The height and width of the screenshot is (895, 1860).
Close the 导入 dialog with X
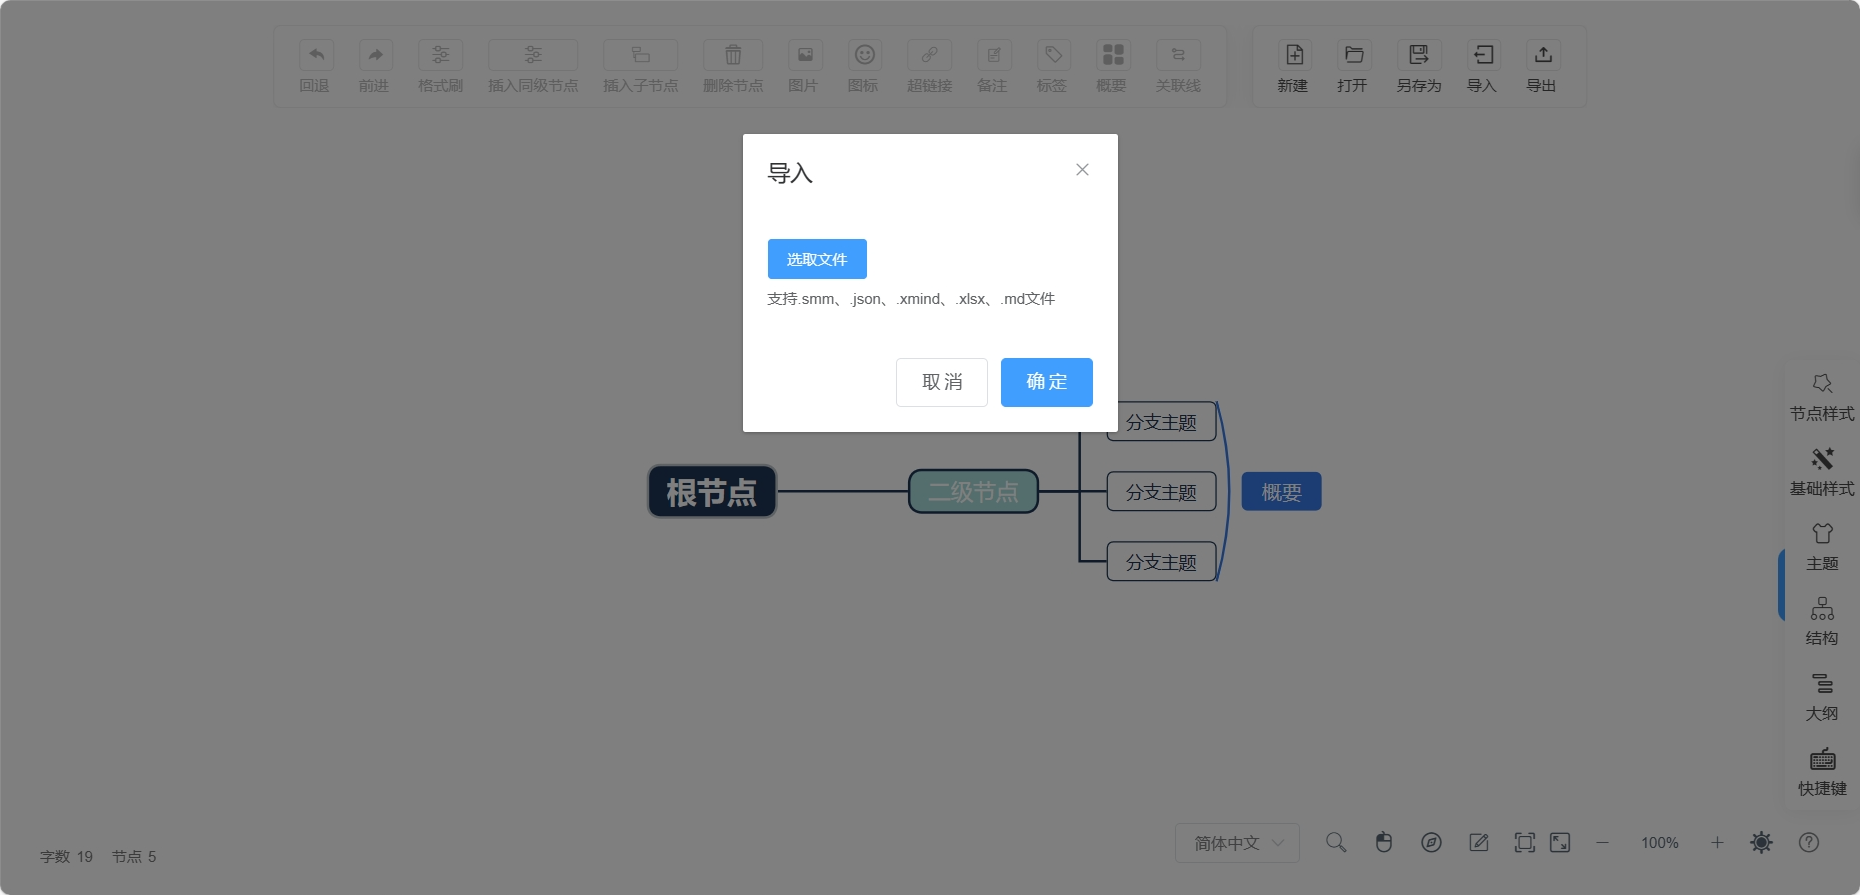[x=1082, y=170]
